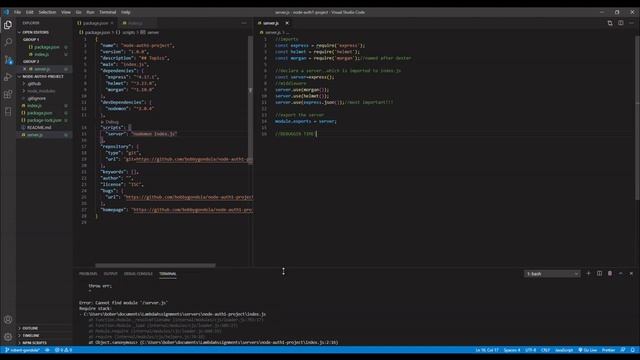Open more actions for the server.js editor group

coord(631,23)
